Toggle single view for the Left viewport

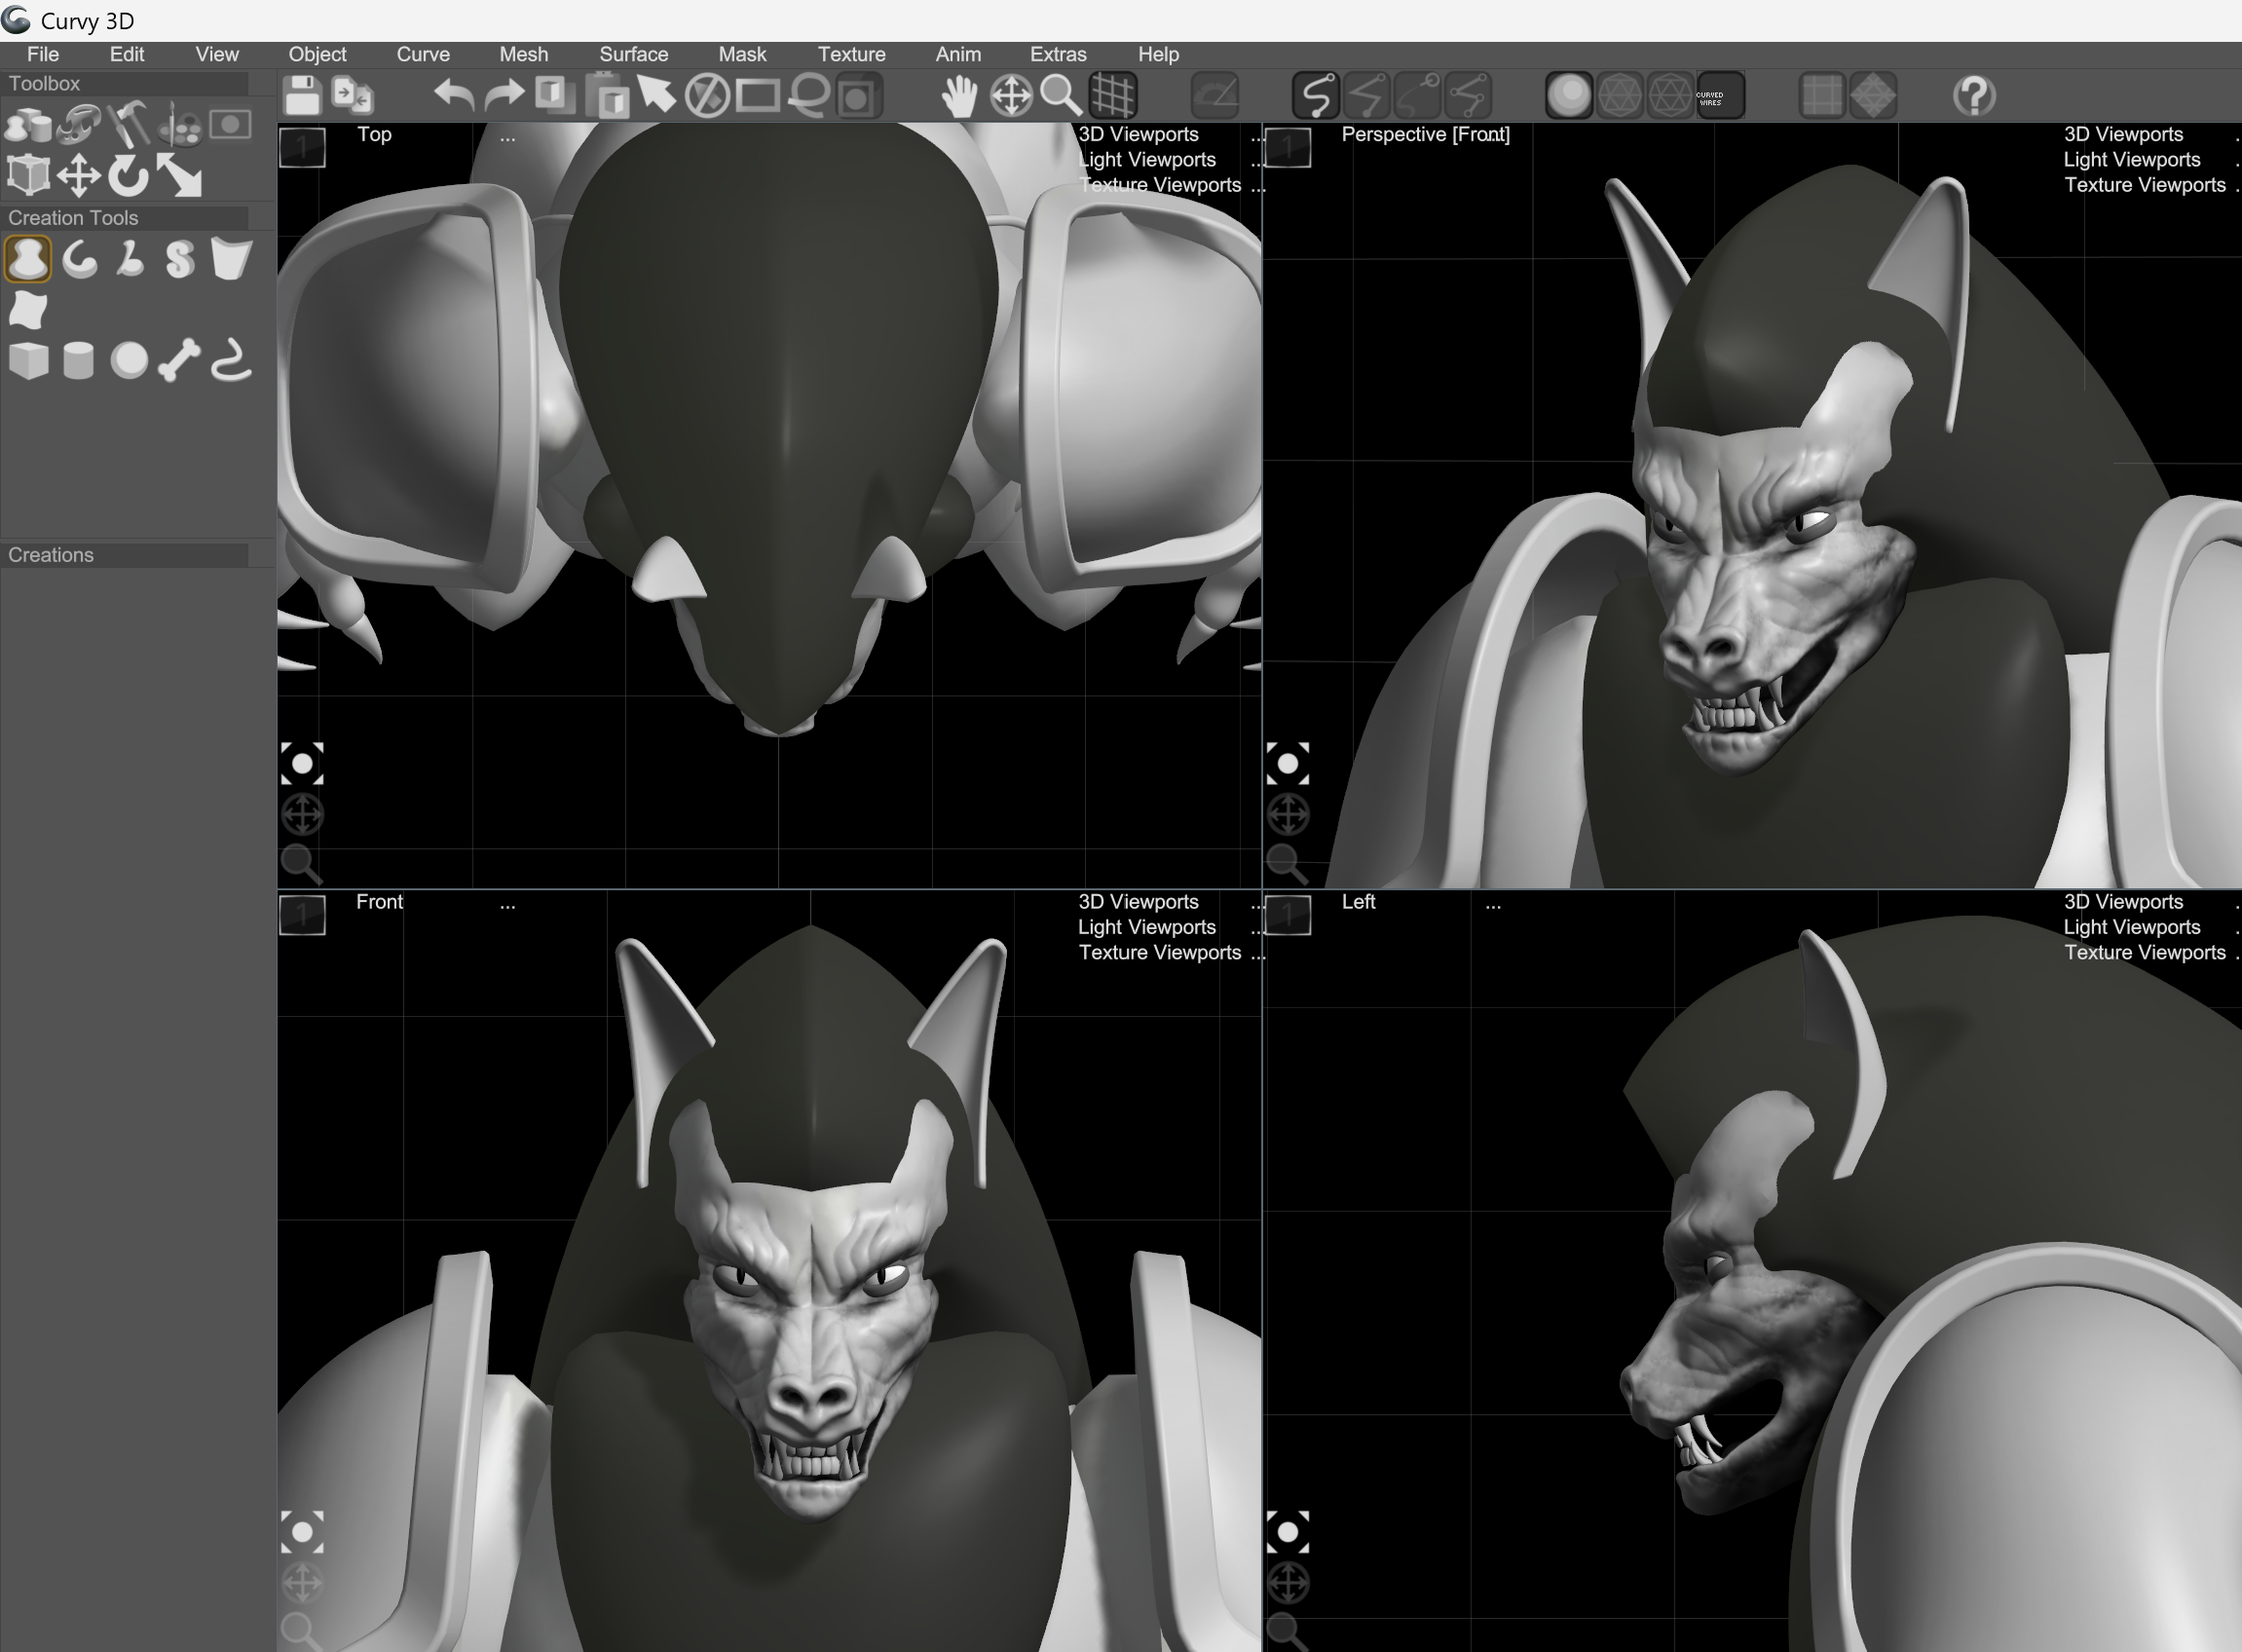(x=1288, y=915)
